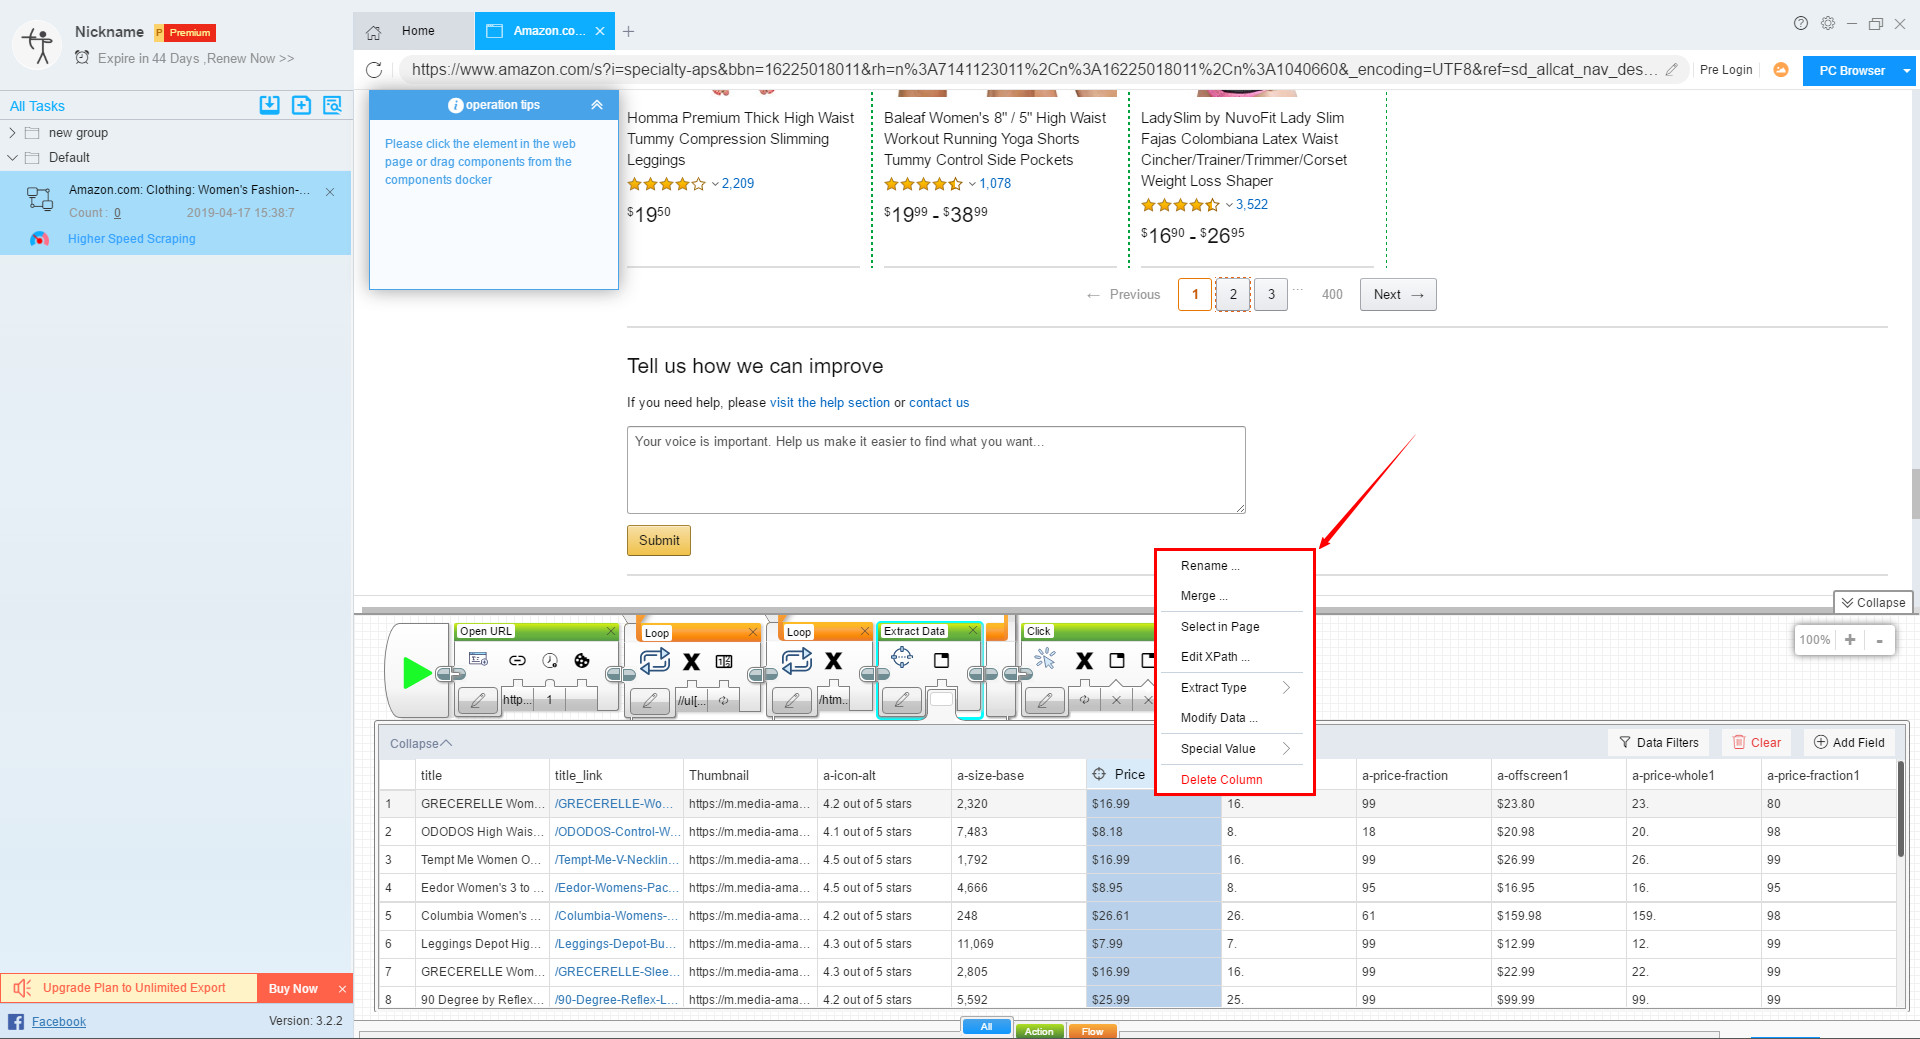Choose Rename in the context menu

[x=1210, y=566]
